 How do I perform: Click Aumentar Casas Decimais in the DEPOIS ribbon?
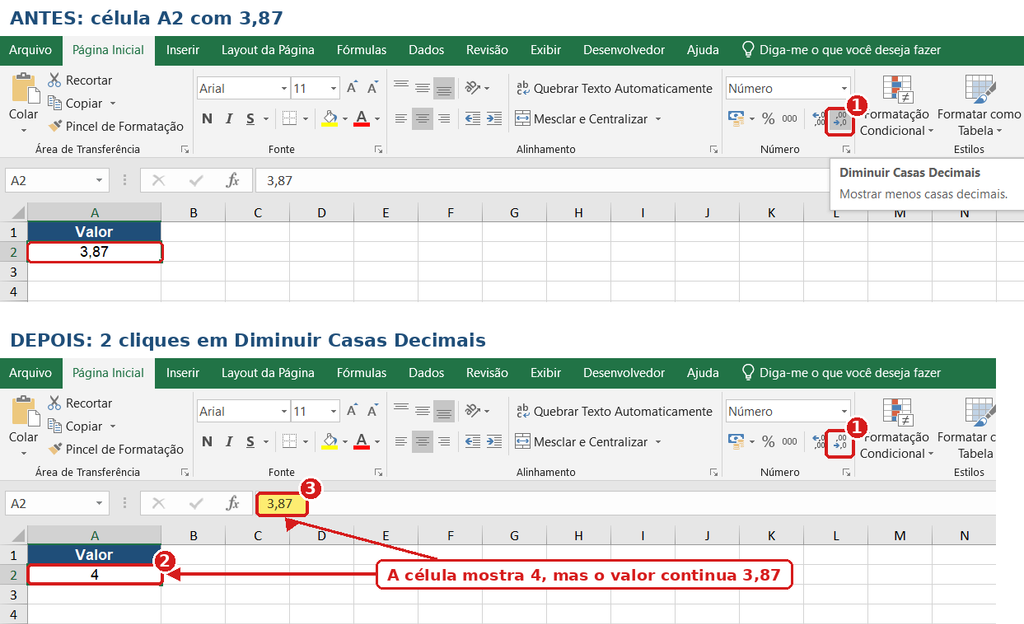[819, 443]
